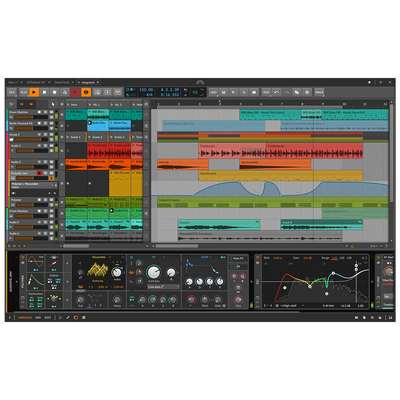Click the device panel icon in bottom bar
400x400 pixels.
(76, 318)
